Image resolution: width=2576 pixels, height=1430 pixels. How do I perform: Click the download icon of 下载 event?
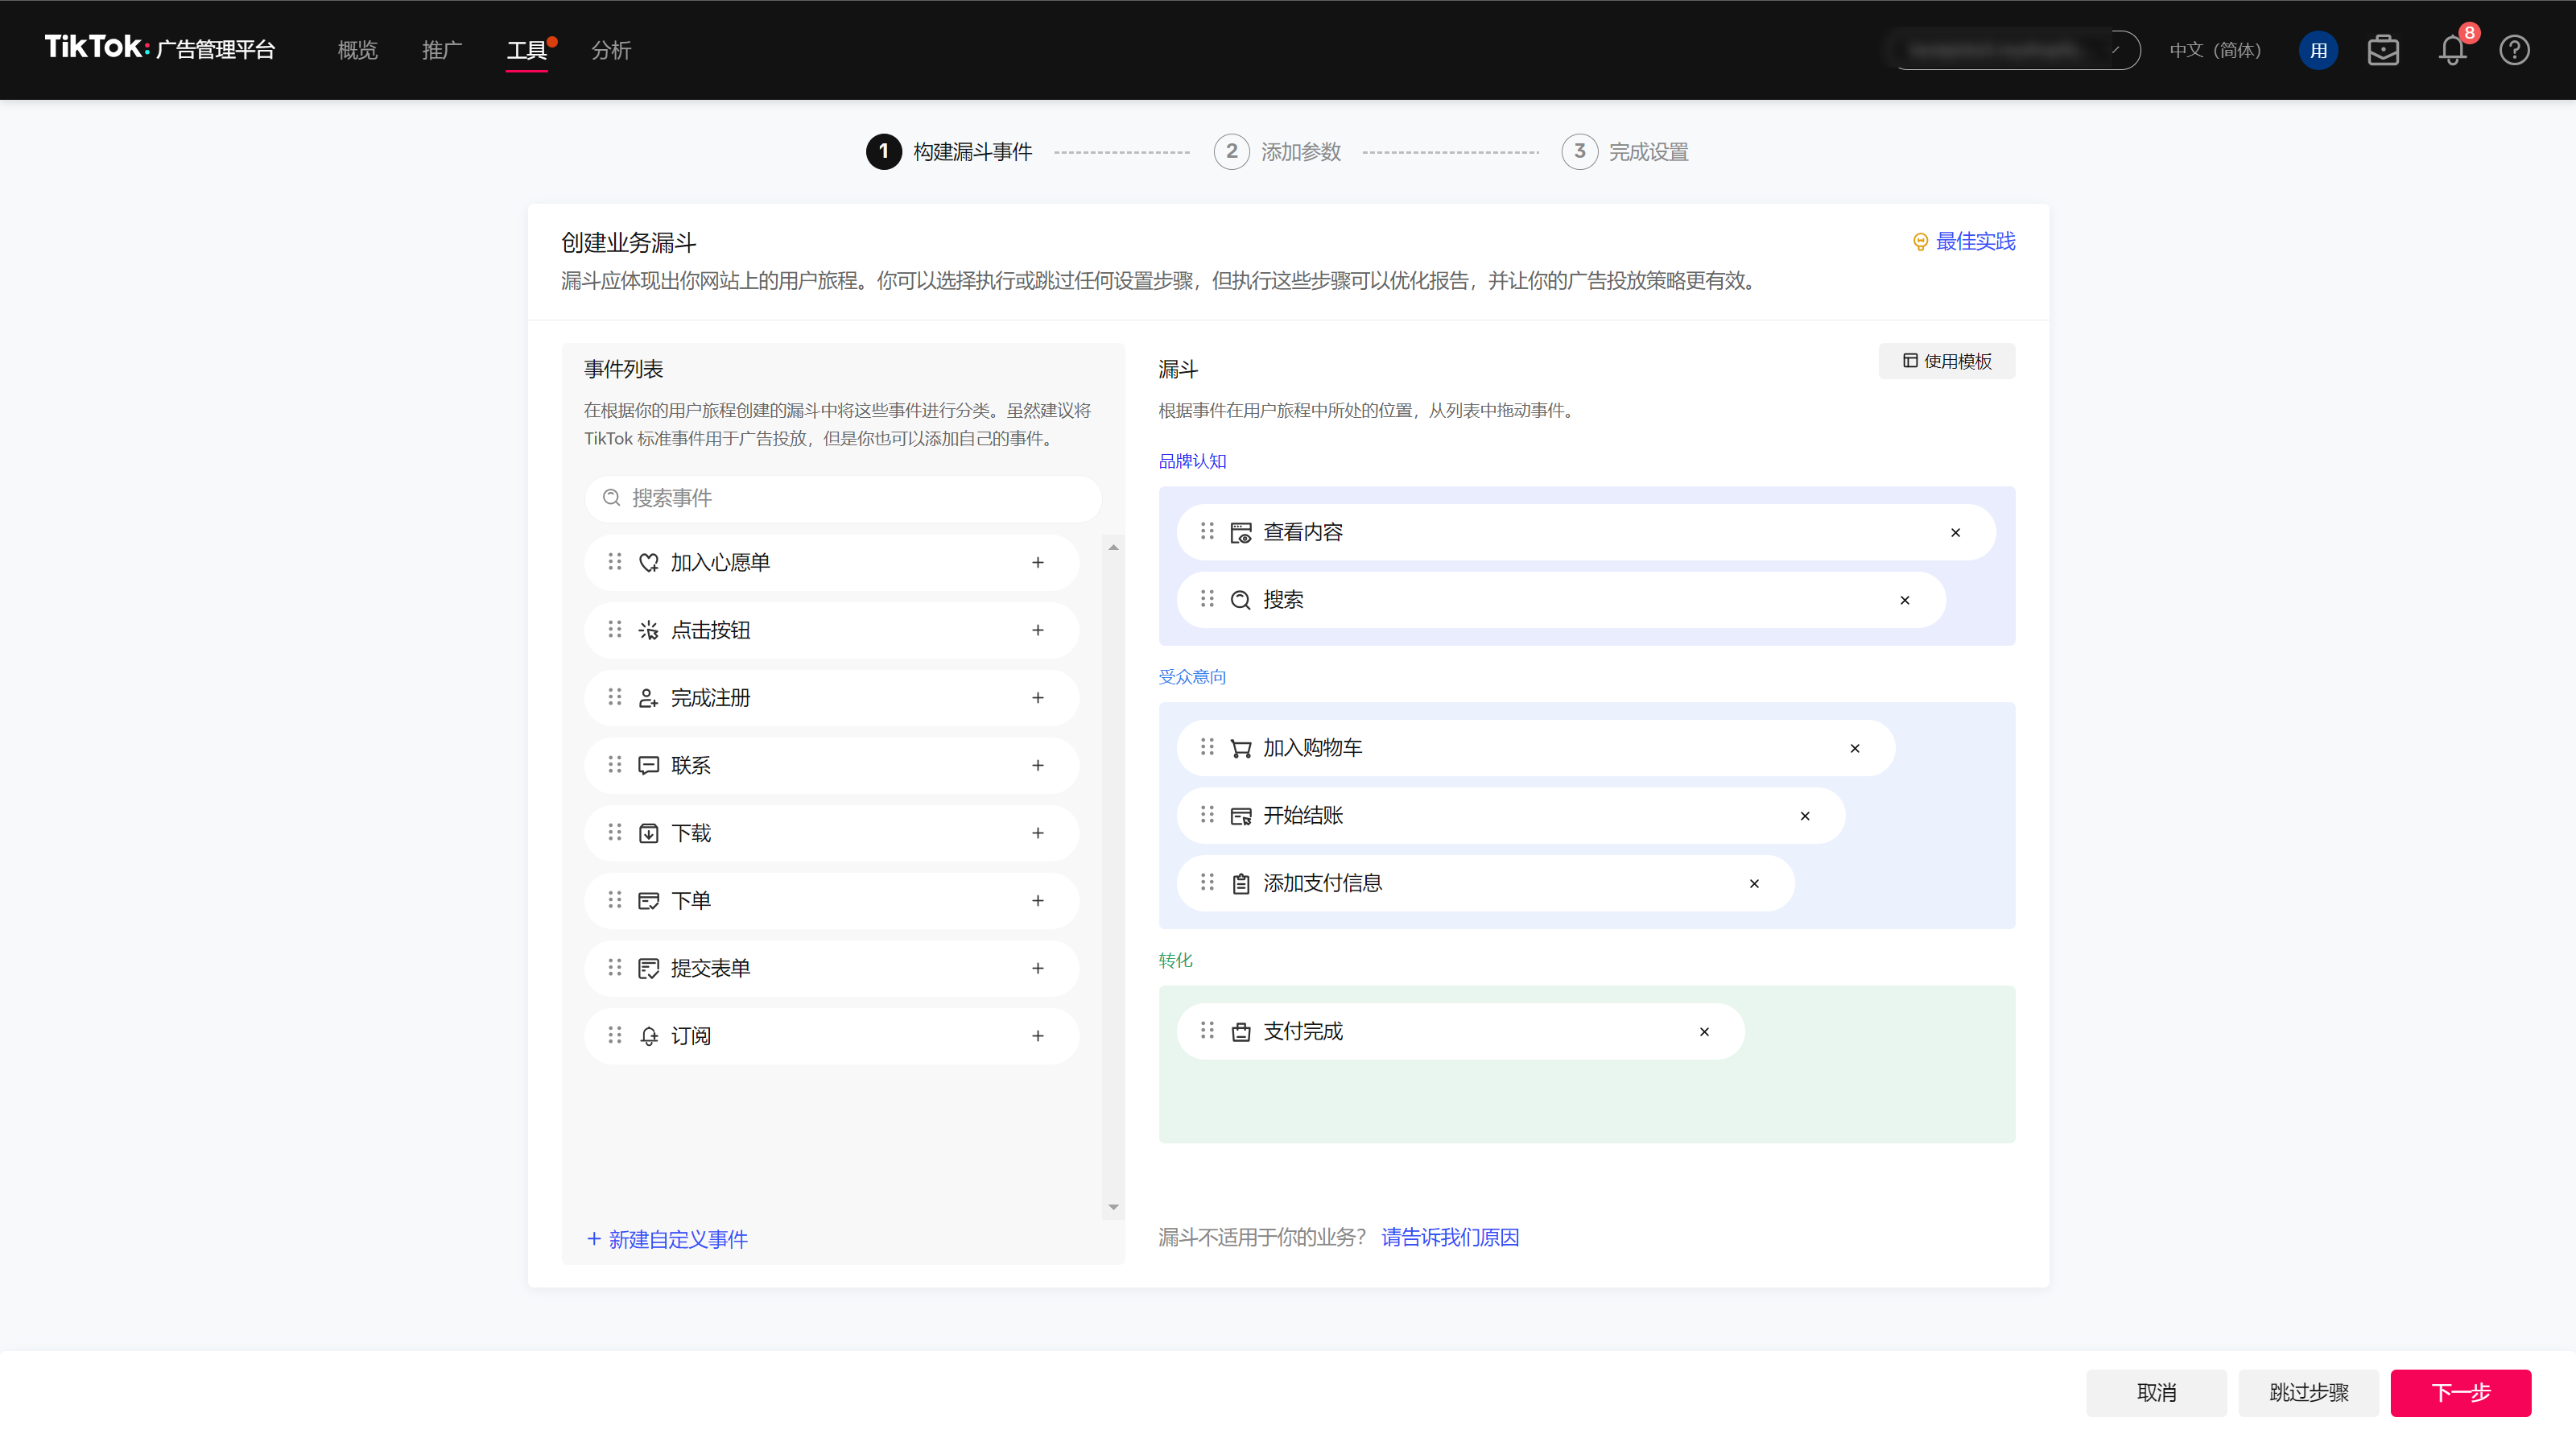pos(649,833)
